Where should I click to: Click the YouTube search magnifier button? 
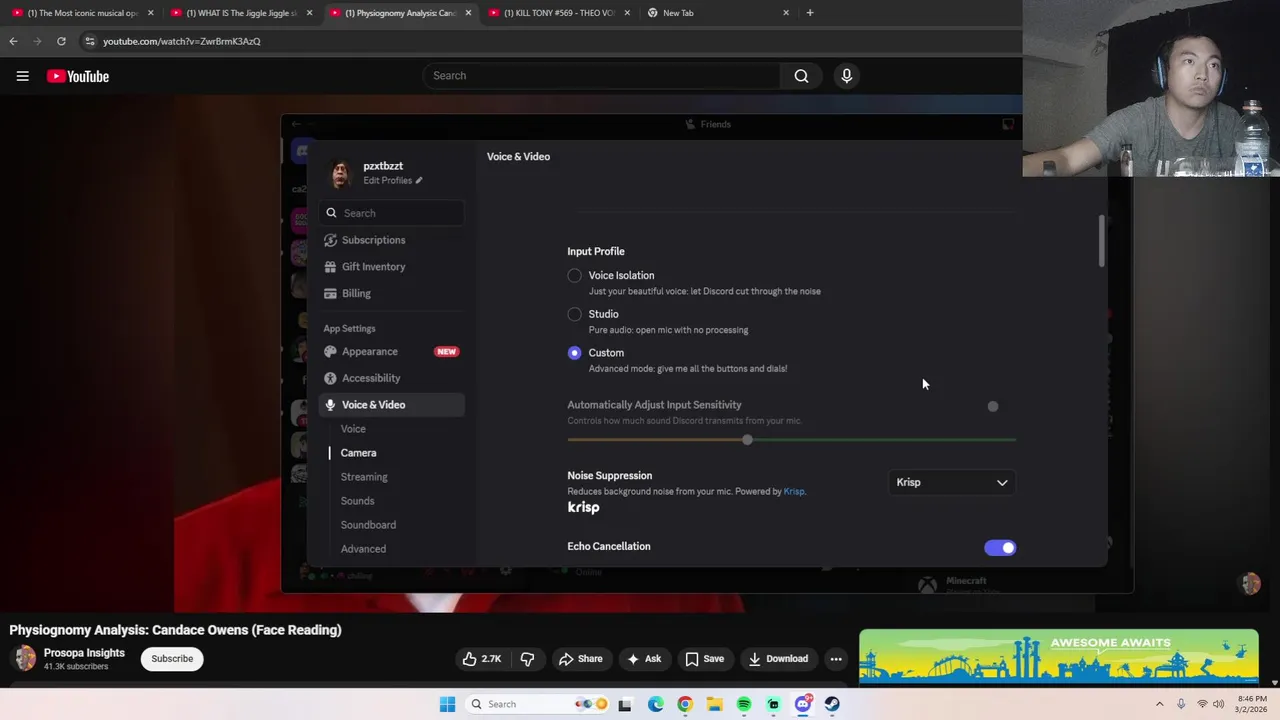(x=801, y=76)
